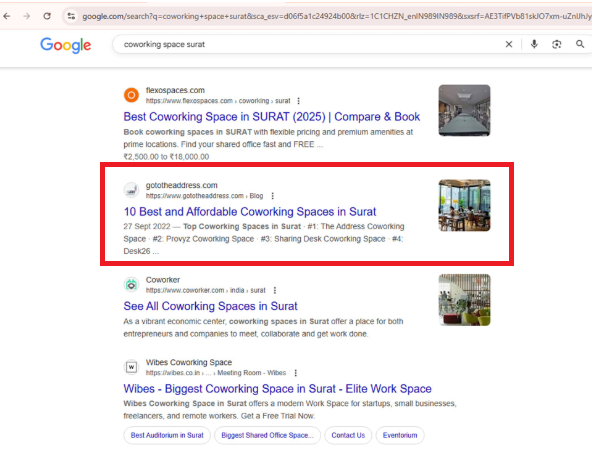
Task: Open Wibes - Biggest Coworking Space in Surat
Action: coord(278,389)
